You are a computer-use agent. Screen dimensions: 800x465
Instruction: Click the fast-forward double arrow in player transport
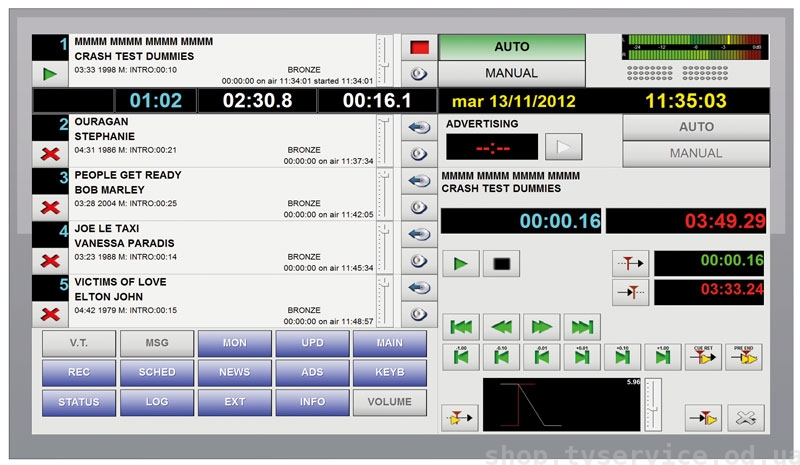(x=541, y=327)
